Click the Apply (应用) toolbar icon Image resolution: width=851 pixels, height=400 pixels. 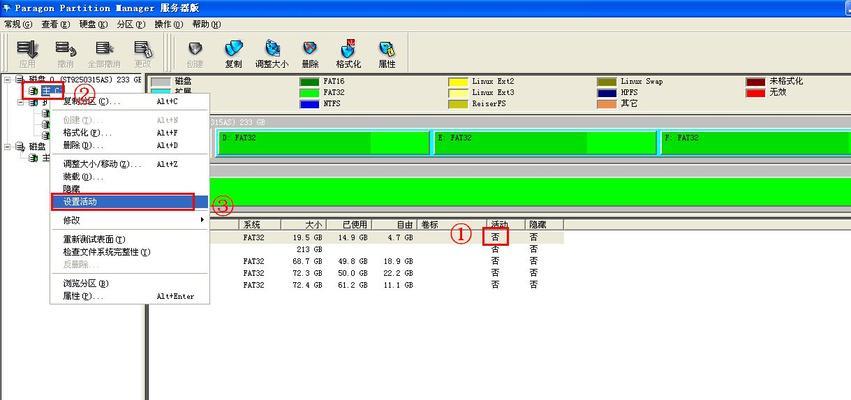point(27,49)
